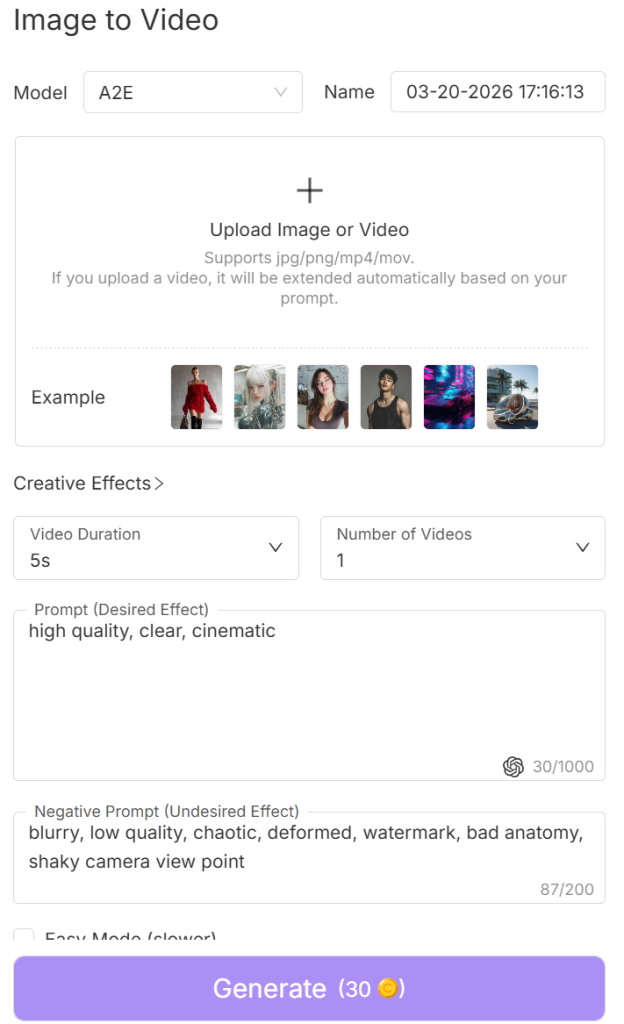Click the Generate button

coord(309,988)
